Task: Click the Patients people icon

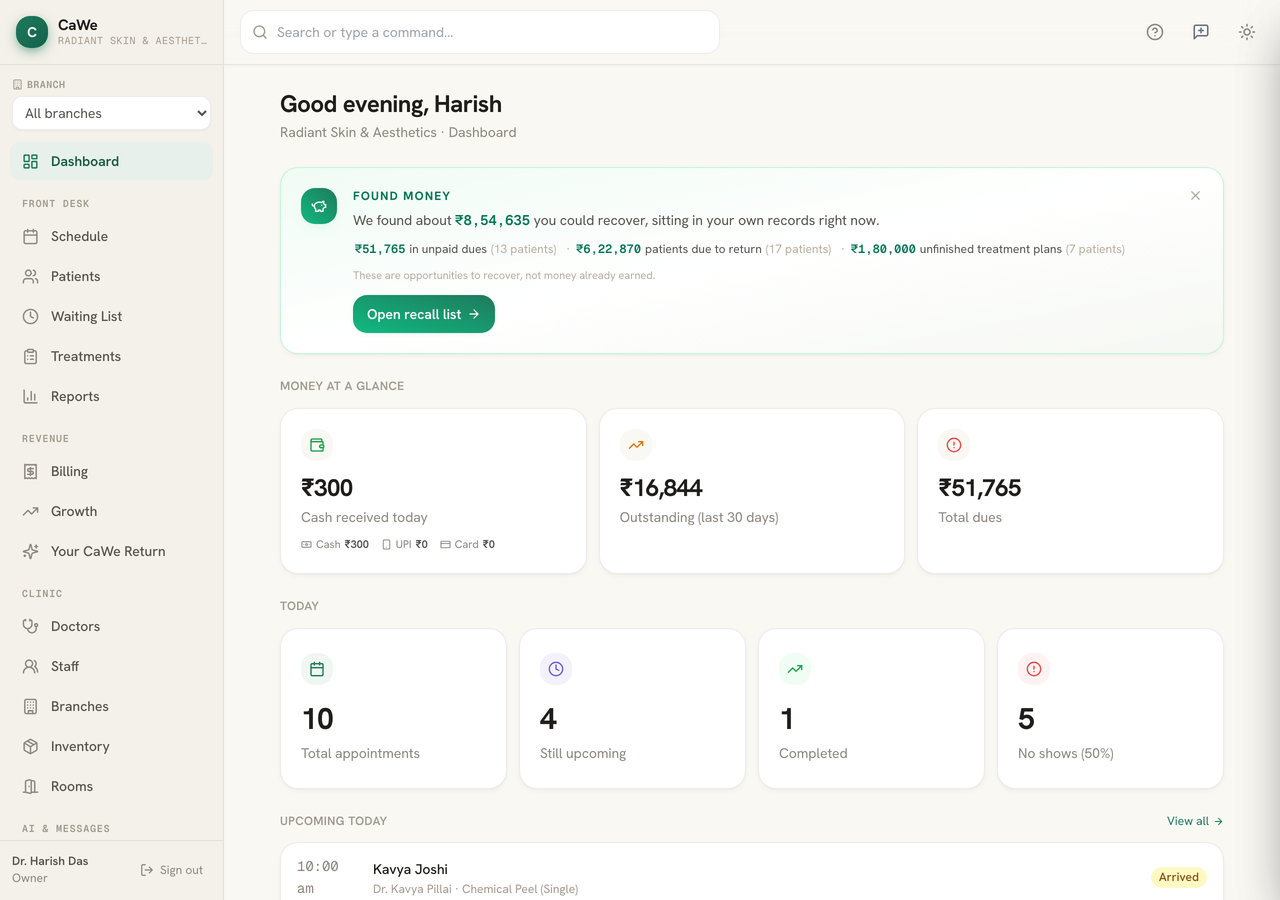Action: 31,276
